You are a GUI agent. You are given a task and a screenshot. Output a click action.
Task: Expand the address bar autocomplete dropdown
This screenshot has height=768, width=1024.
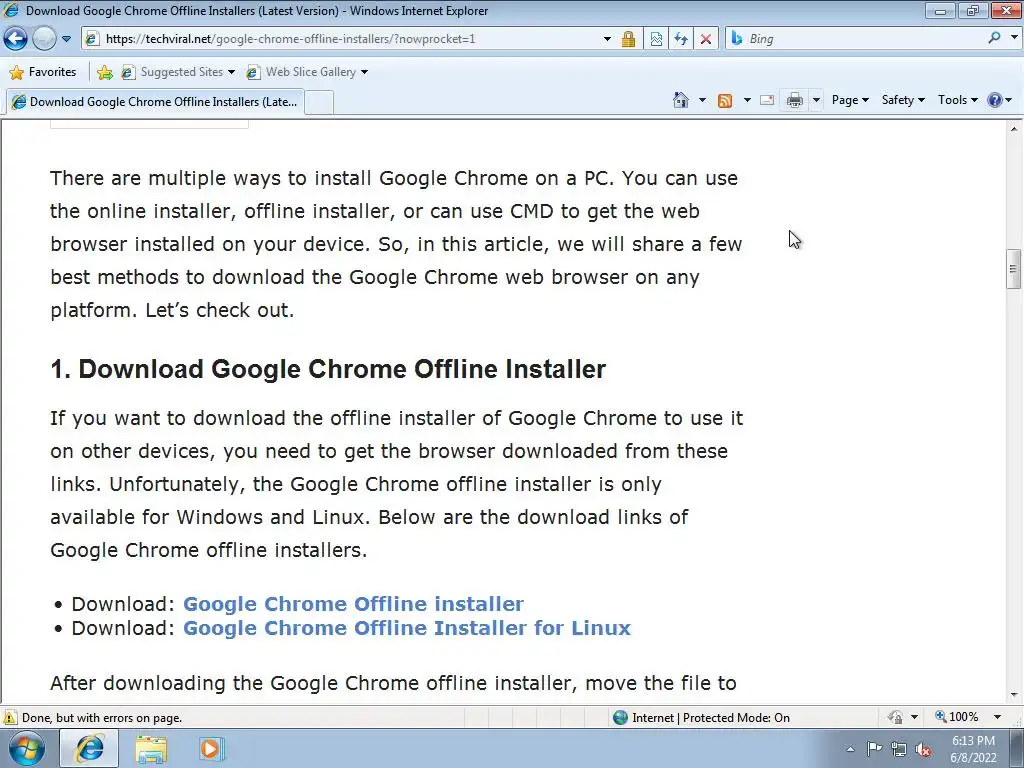click(607, 39)
